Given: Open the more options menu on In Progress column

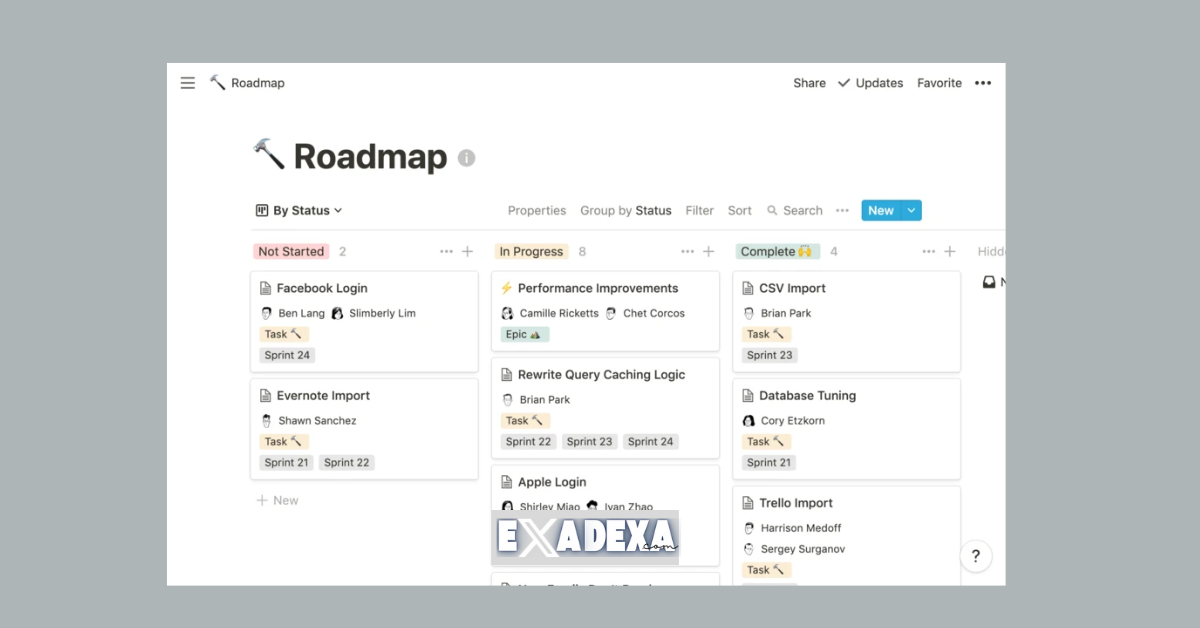Looking at the screenshot, I should pos(687,251).
